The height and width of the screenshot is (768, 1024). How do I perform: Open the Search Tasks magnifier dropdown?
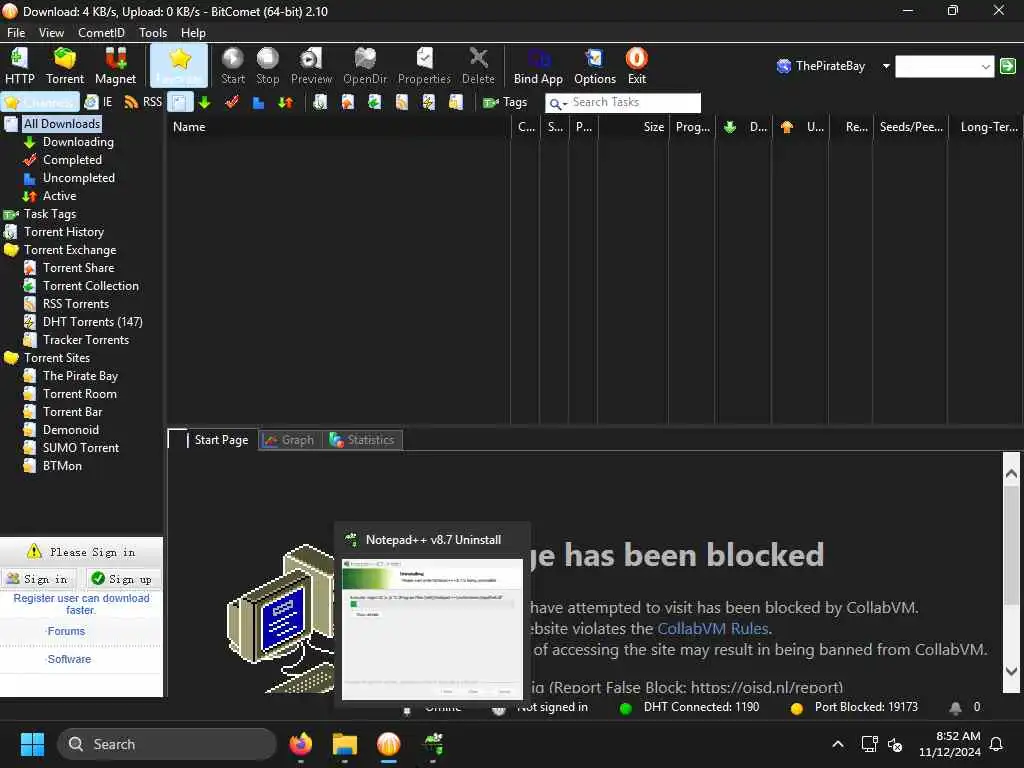(x=558, y=103)
